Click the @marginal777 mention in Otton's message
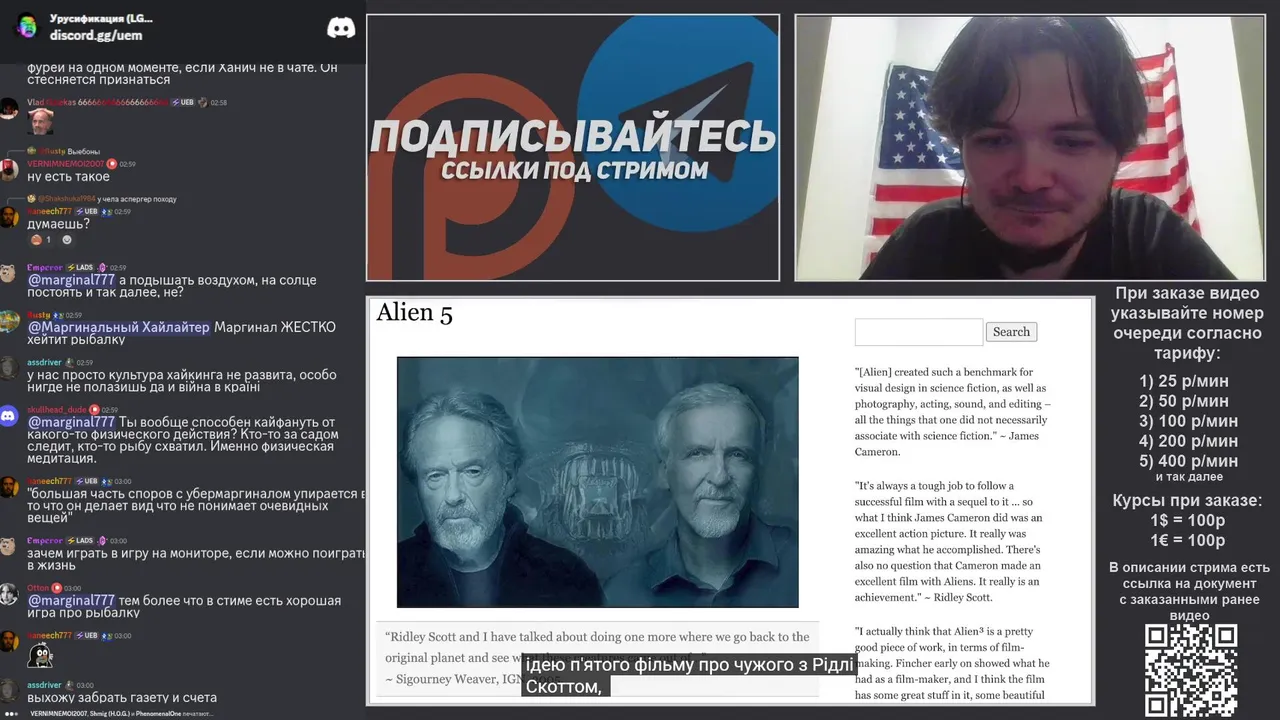1280x720 pixels. tap(71, 600)
